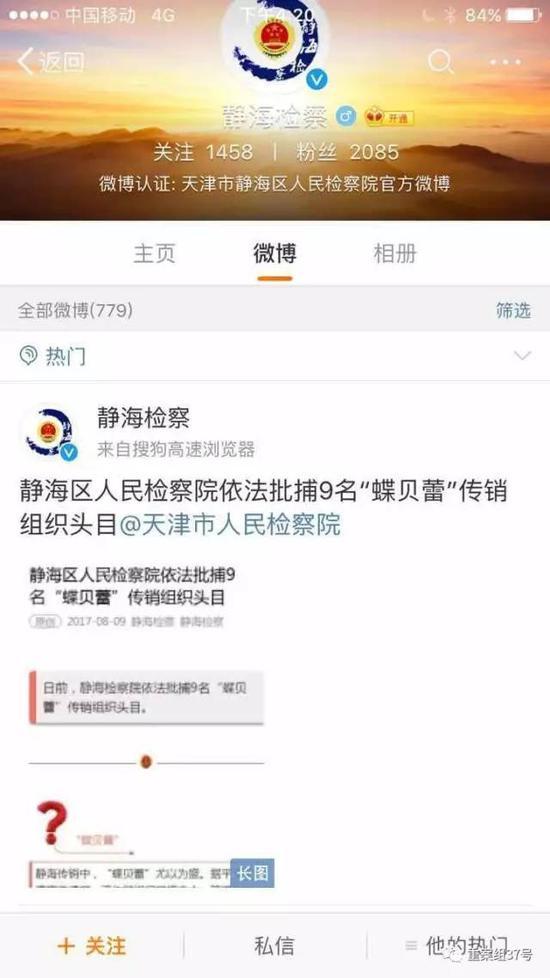Expand the 热门 section chevron
This screenshot has width=550, height=978.
click(x=522, y=356)
